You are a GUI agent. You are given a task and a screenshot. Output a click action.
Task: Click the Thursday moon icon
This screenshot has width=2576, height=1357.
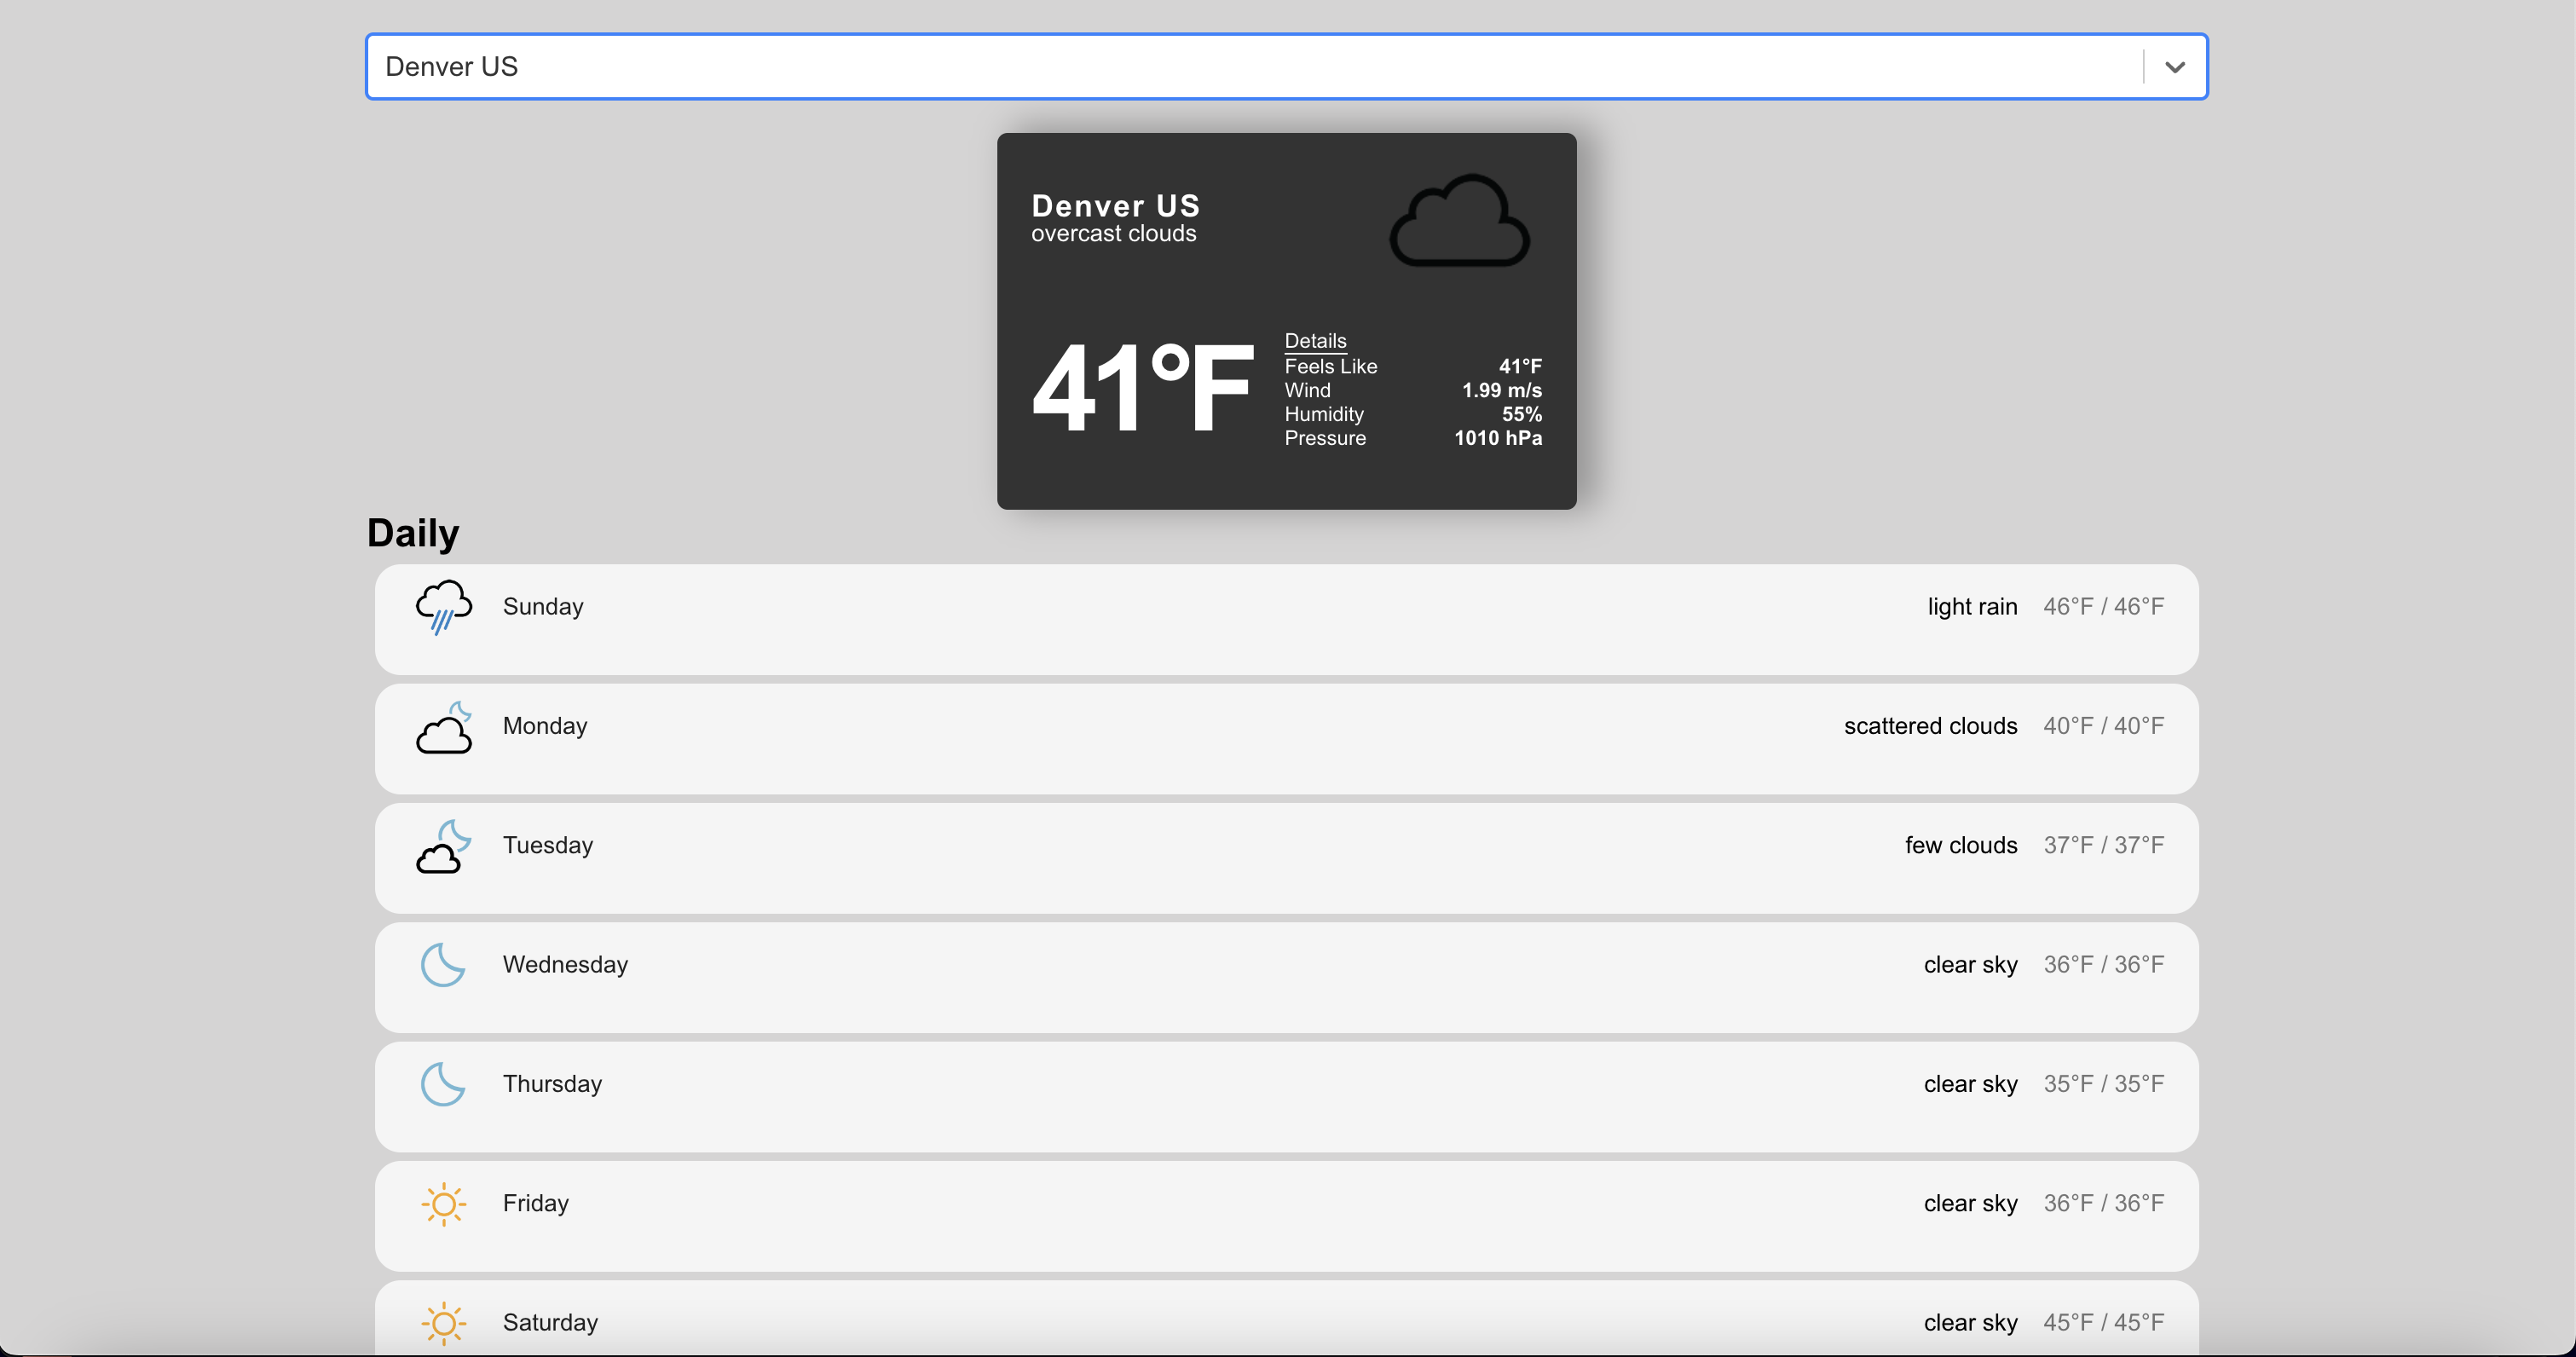443,1084
